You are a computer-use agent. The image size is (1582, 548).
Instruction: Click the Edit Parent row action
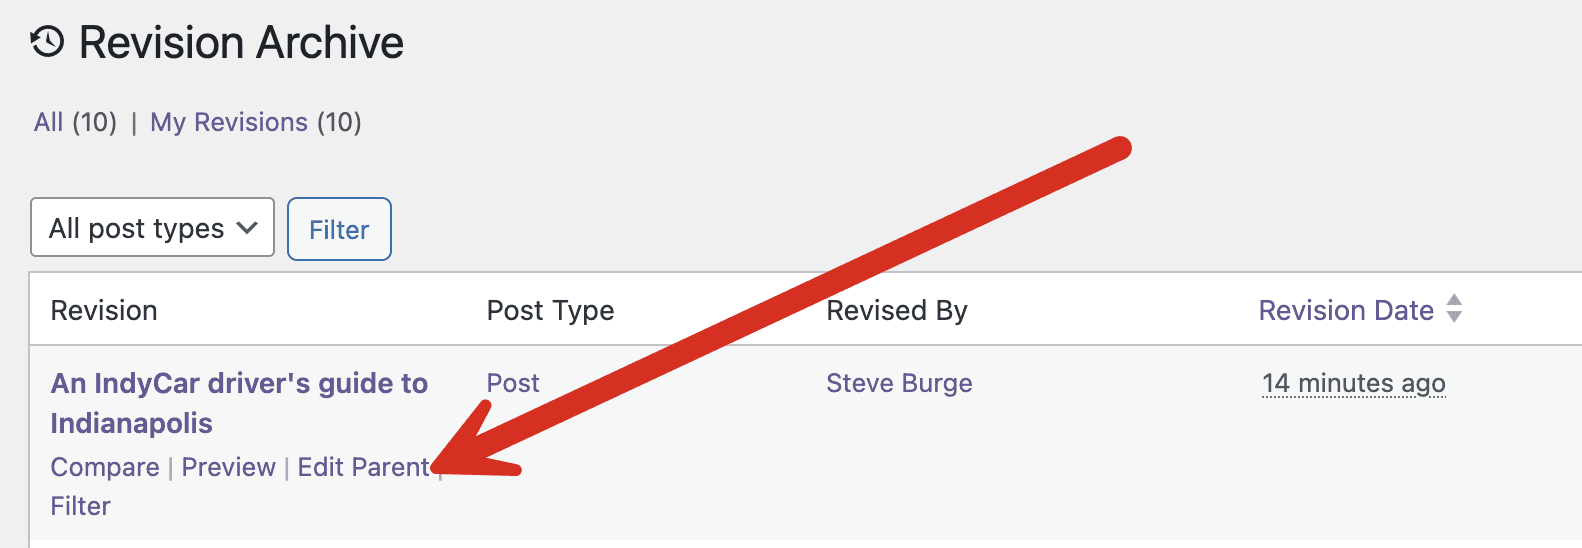pyautogui.click(x=363, y=467)
